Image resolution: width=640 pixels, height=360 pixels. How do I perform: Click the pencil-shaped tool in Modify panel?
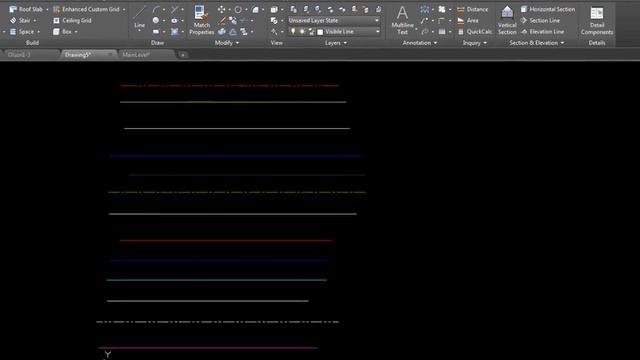click(222, 20)
